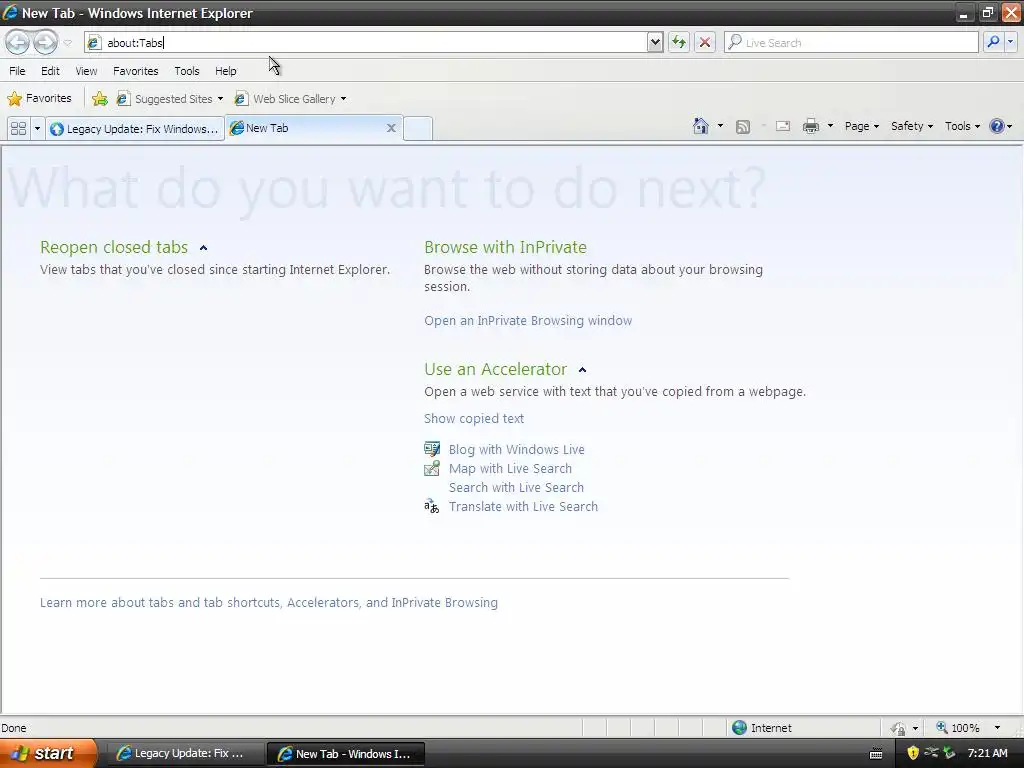The width and height of the screenshot is (1024, 768).
Task: Click the Security Center shield tray icon
Action: [913, 753]
